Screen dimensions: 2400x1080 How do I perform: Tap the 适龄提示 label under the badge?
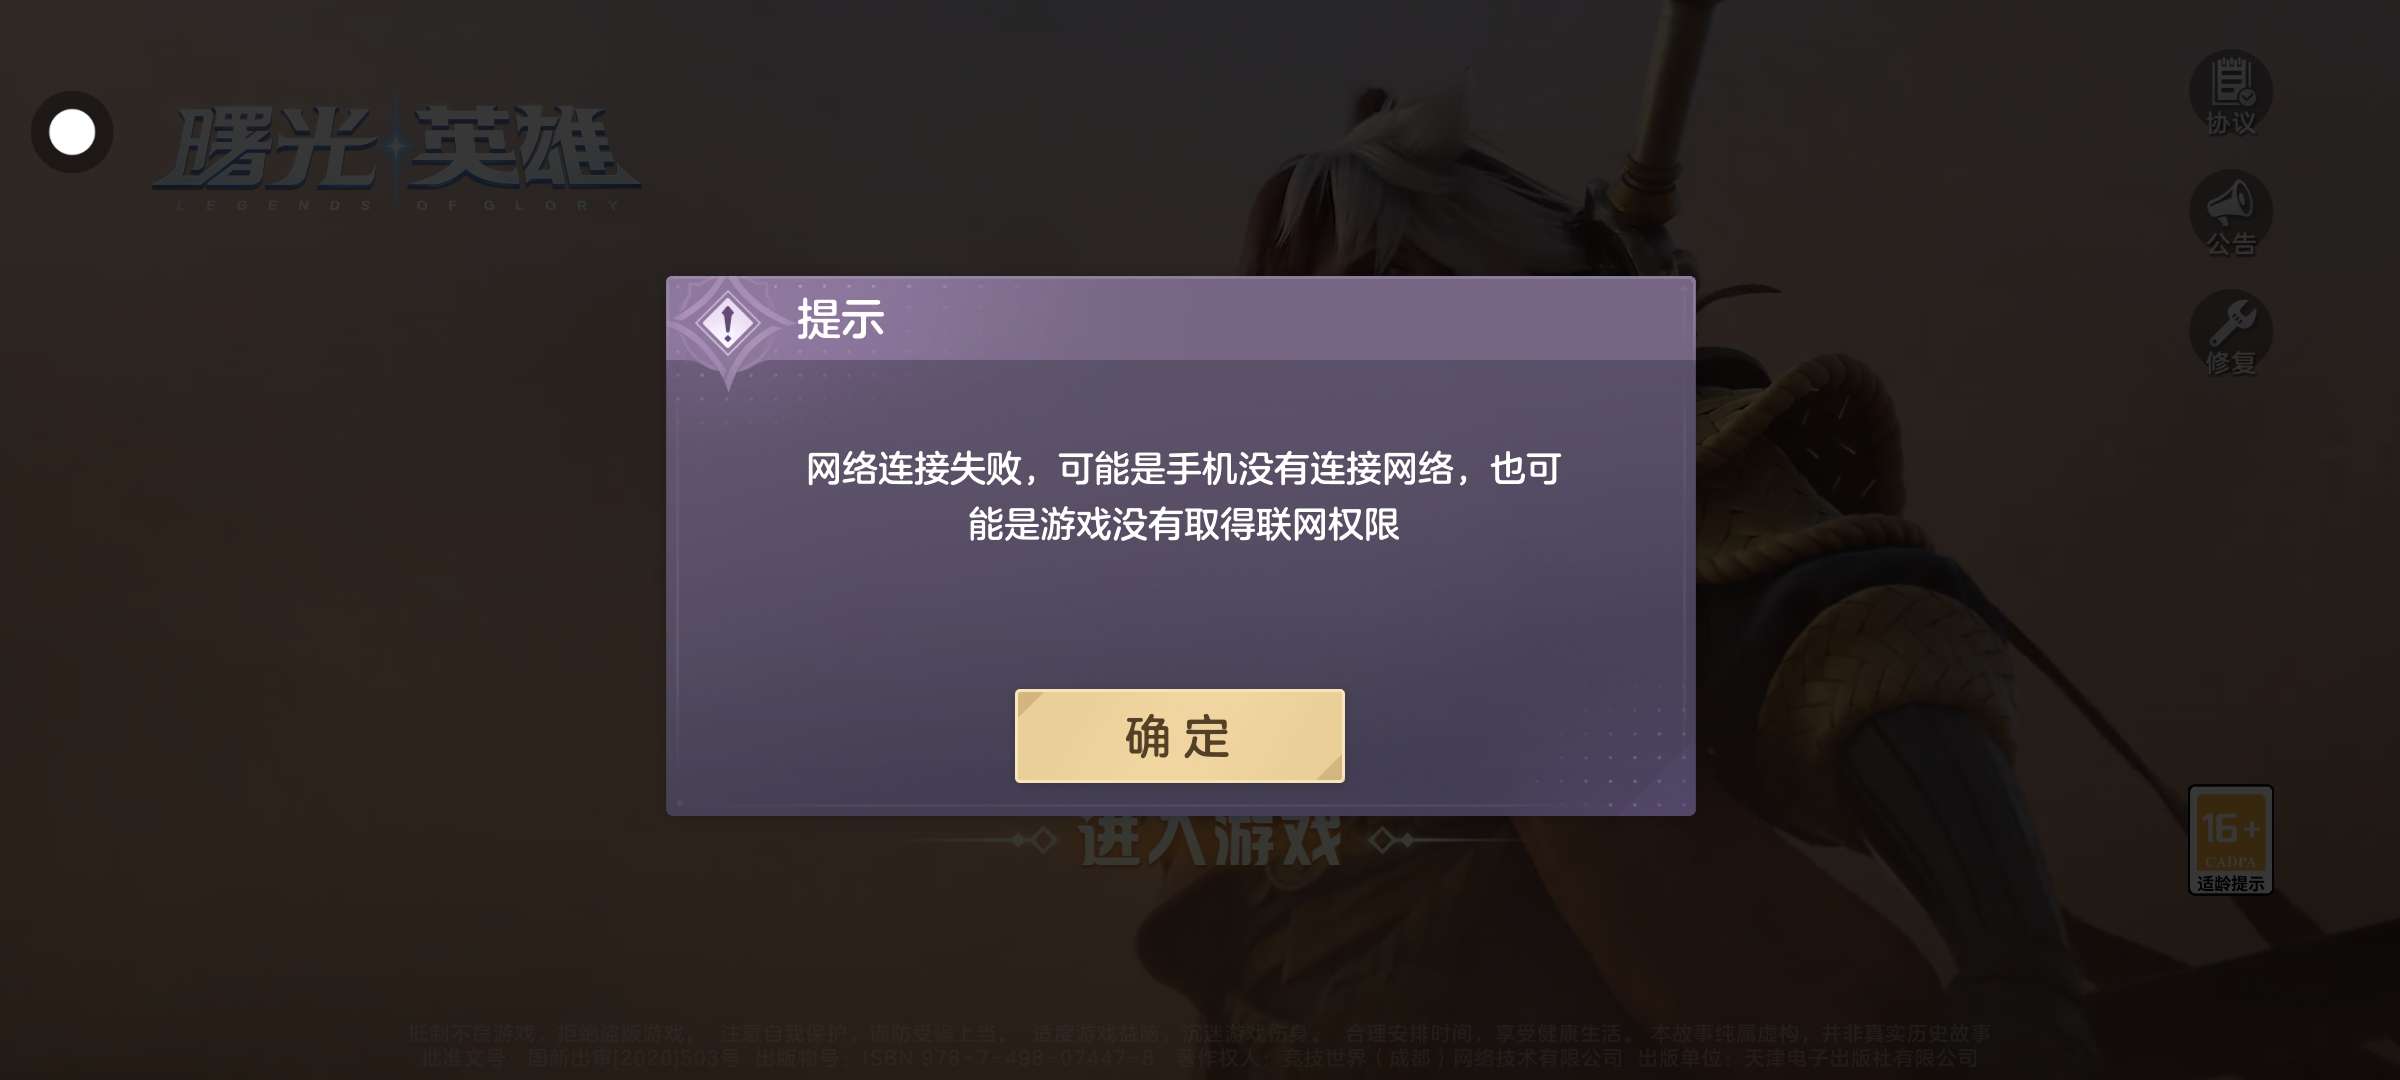pos(2231,884)
